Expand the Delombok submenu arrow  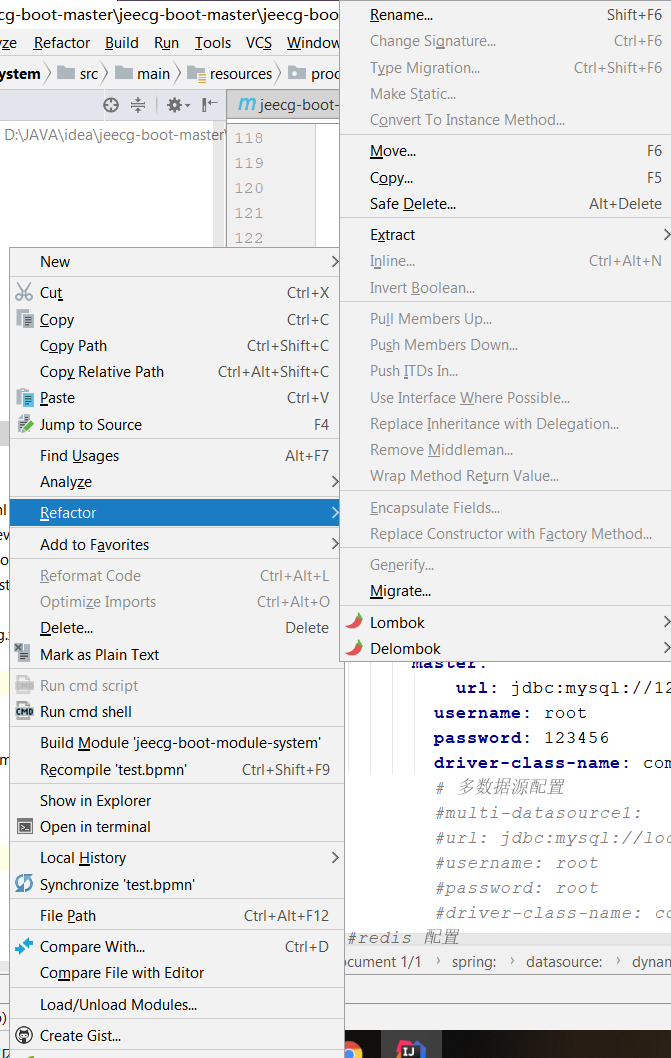click(666, 648)
